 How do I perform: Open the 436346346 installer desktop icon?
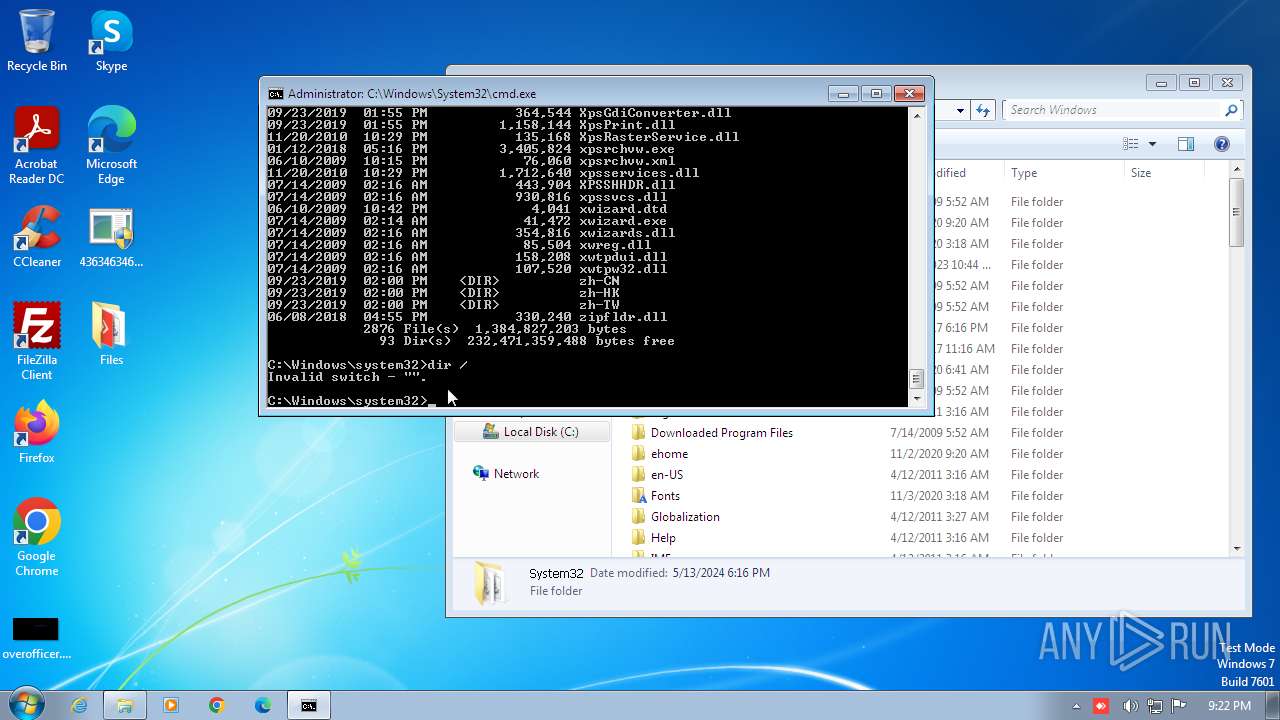point(111,237)
